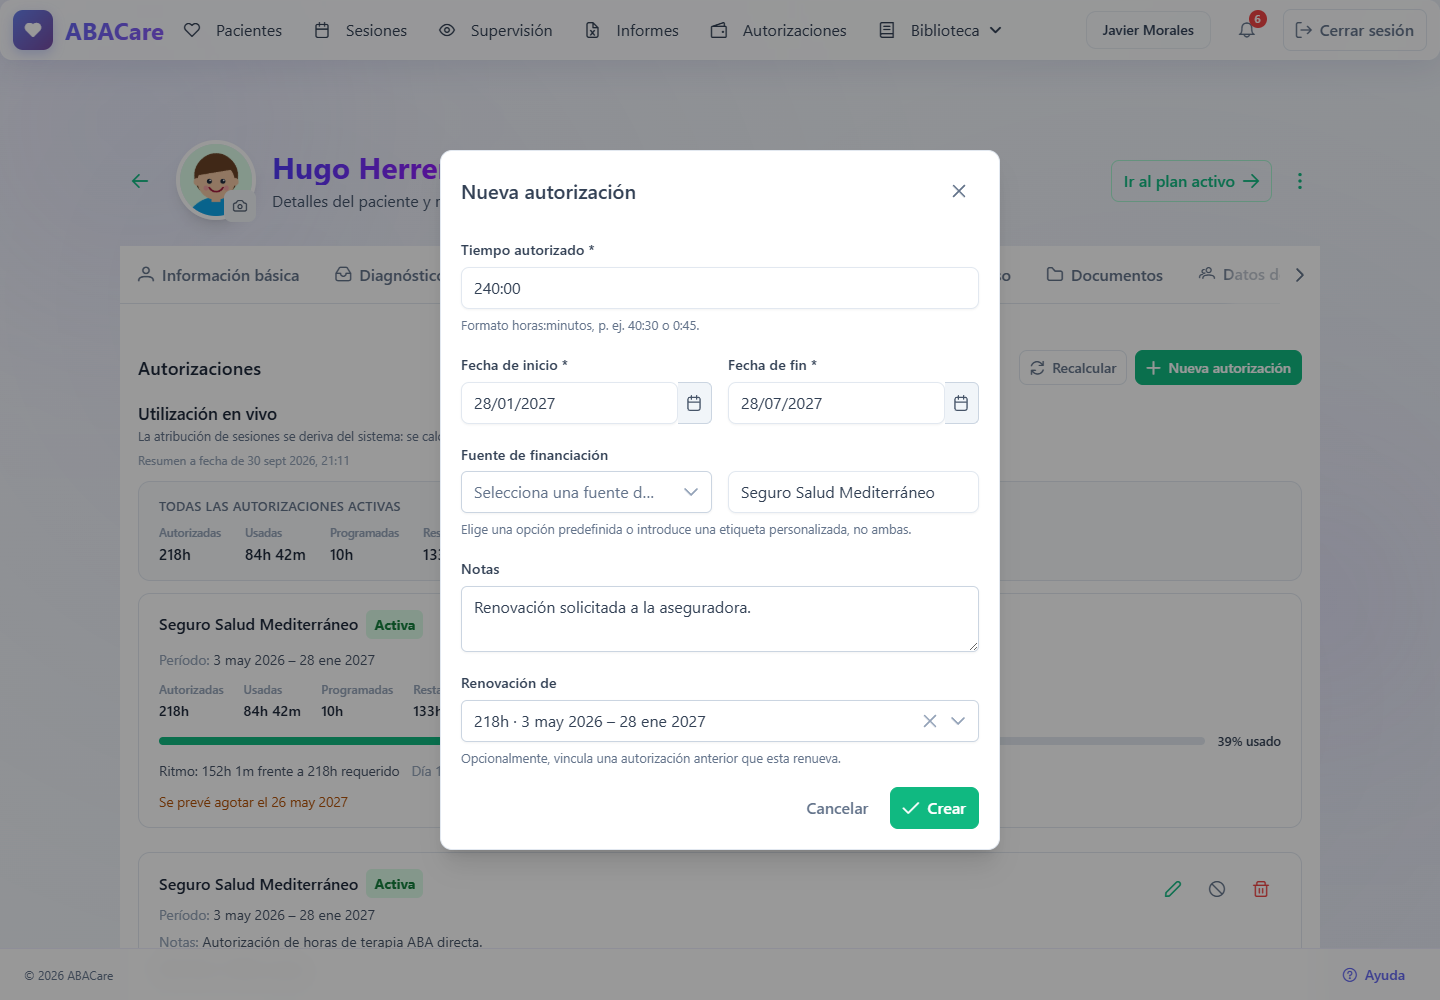Open the Supervisión page
The width and height of the screenshot is (1440, 1000).
click(x=496, y=30)
